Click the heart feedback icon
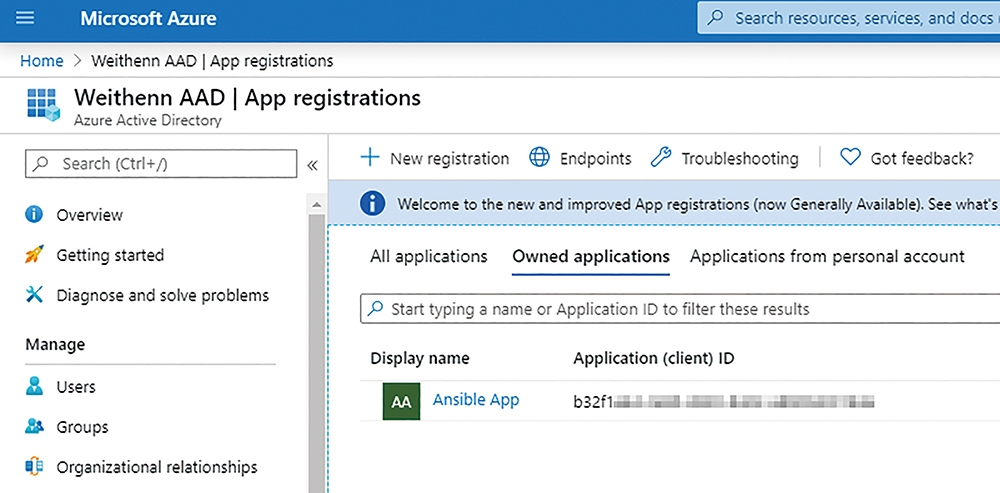Screen dimensions: 1000x493 [850, 157]
